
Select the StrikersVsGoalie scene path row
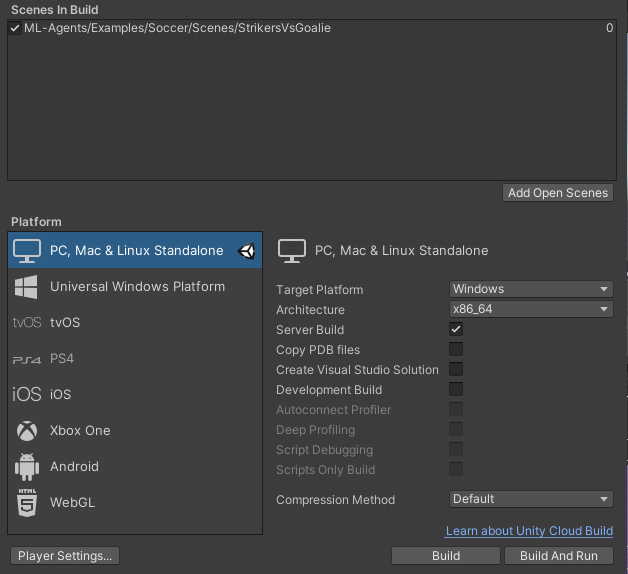(x=312, y=28)
